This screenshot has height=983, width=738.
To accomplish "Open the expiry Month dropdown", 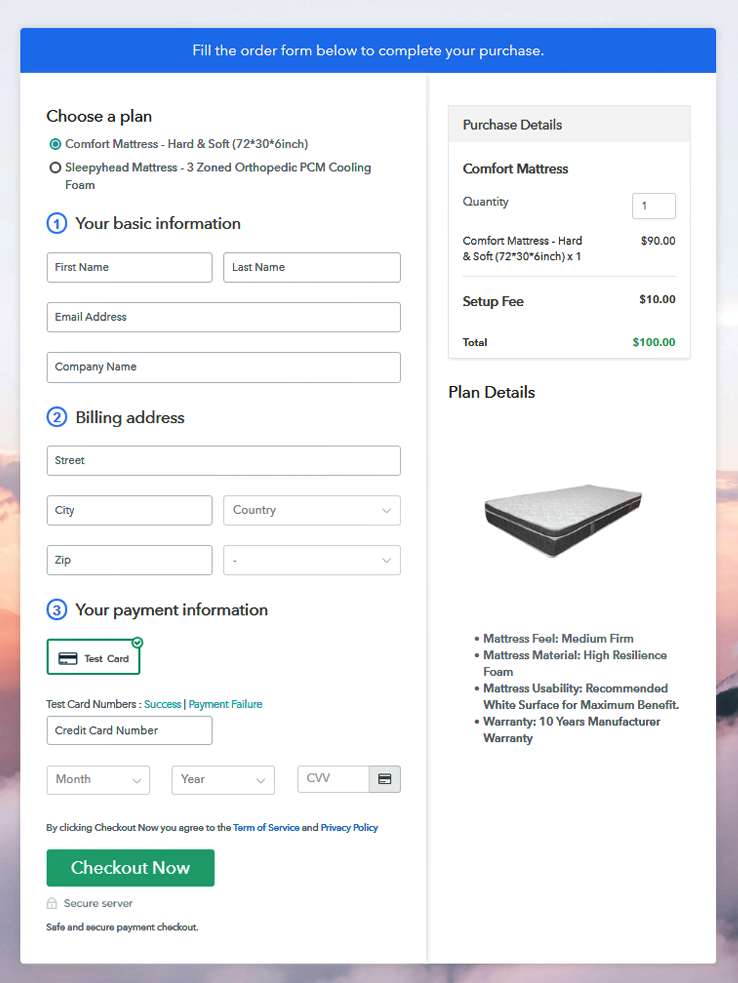I will coord(98,780).
